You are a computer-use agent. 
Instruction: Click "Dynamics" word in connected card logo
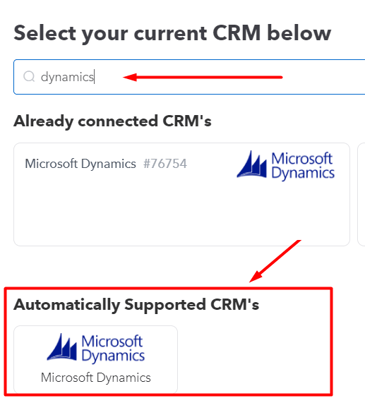coord(303,174)
